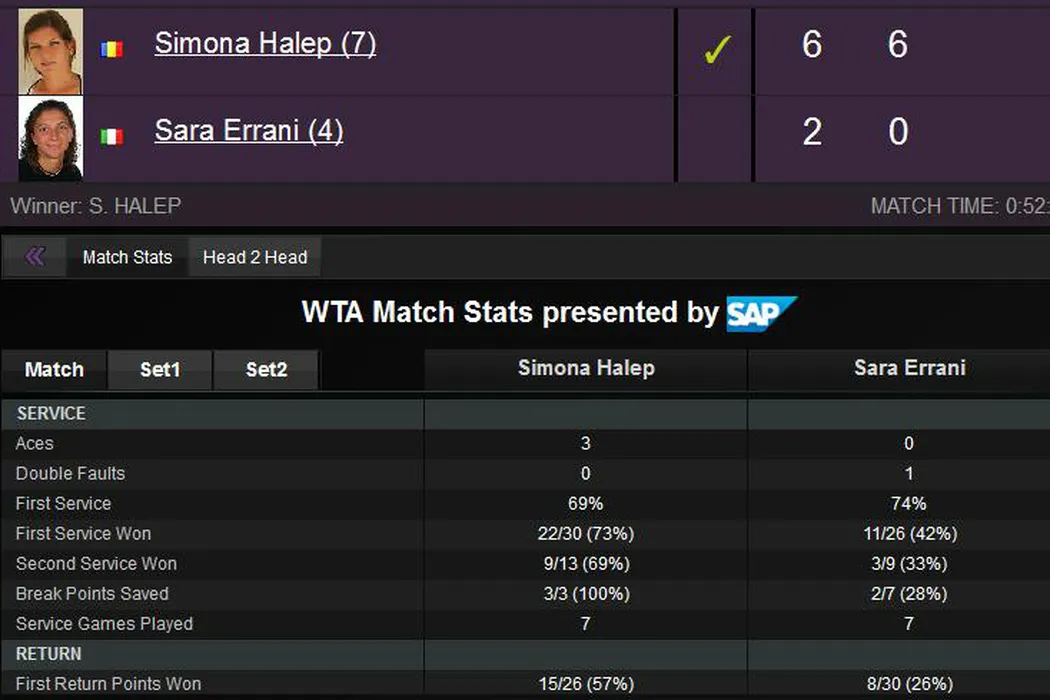Switch to the Head 2 Head tab
Viewport: 1050px width, 700px height.
pyautogui.click(x=255, y=258)
